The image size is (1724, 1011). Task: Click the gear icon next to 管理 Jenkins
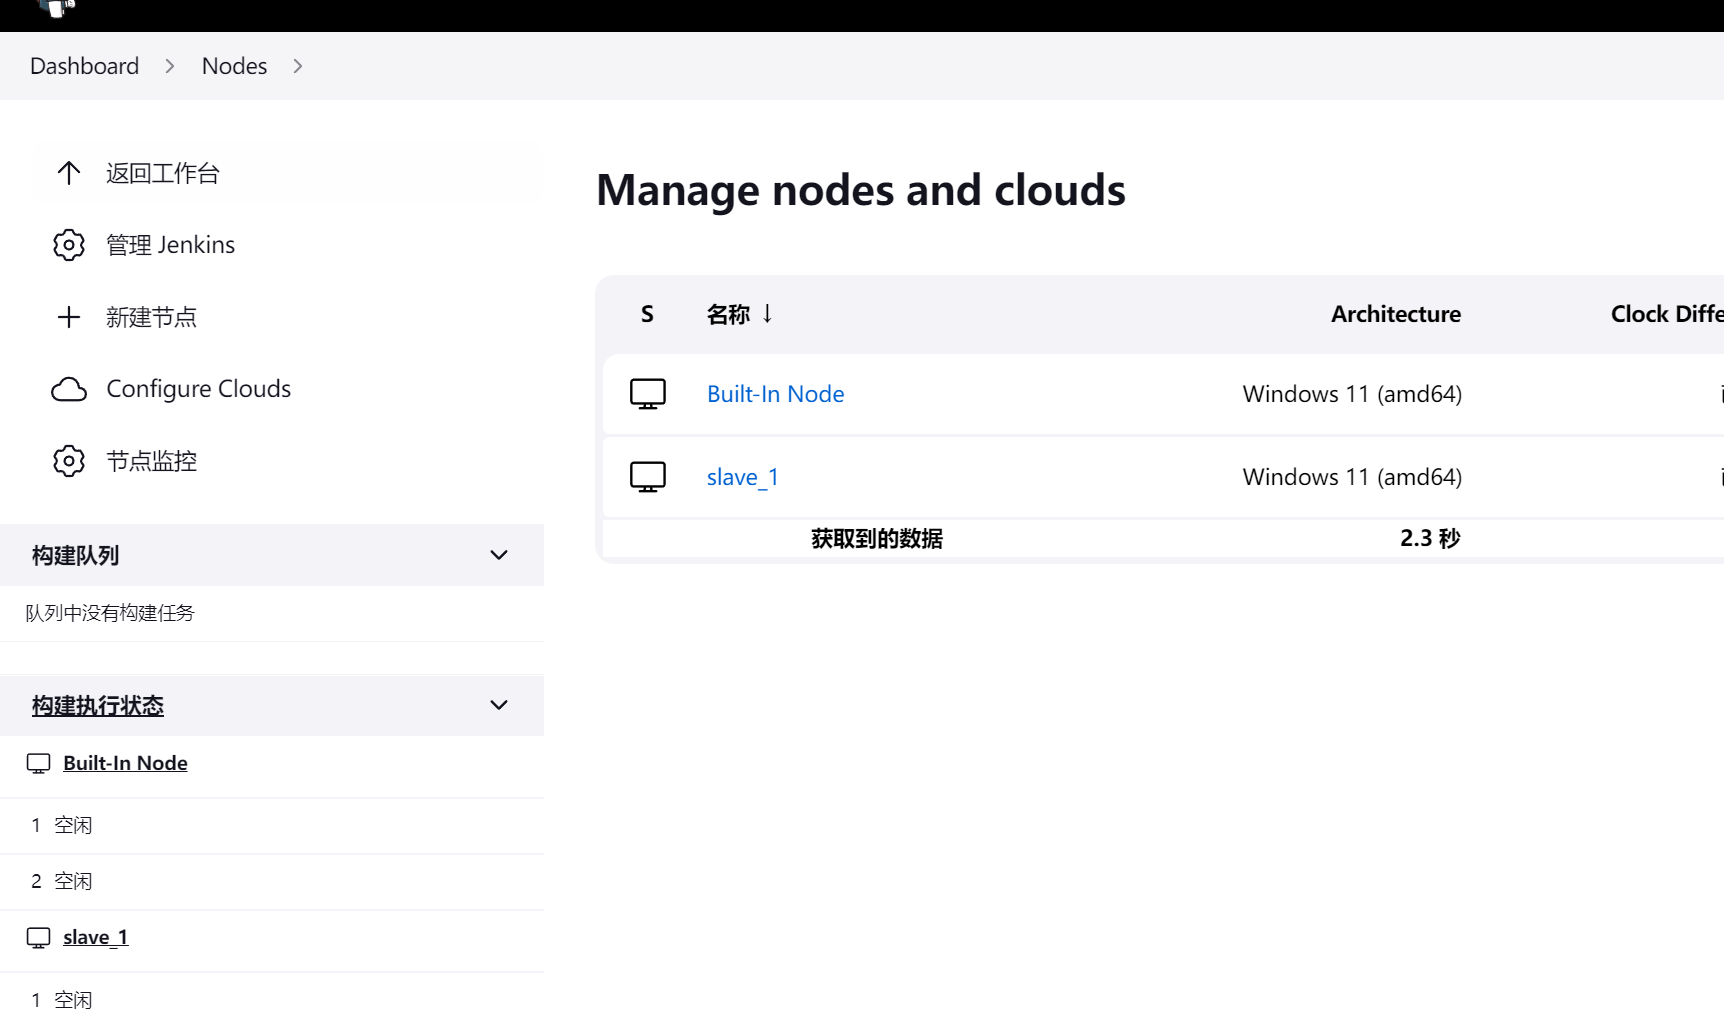(68, 245)
